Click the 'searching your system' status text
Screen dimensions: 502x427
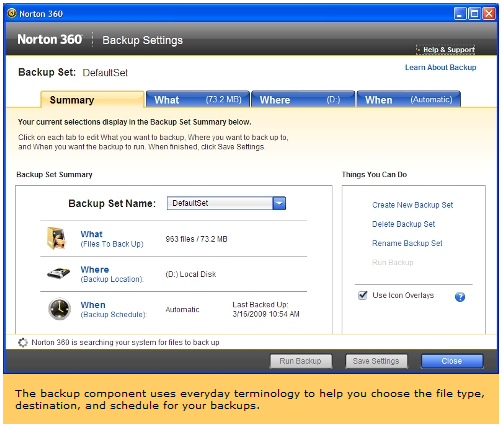click(125, 342)
